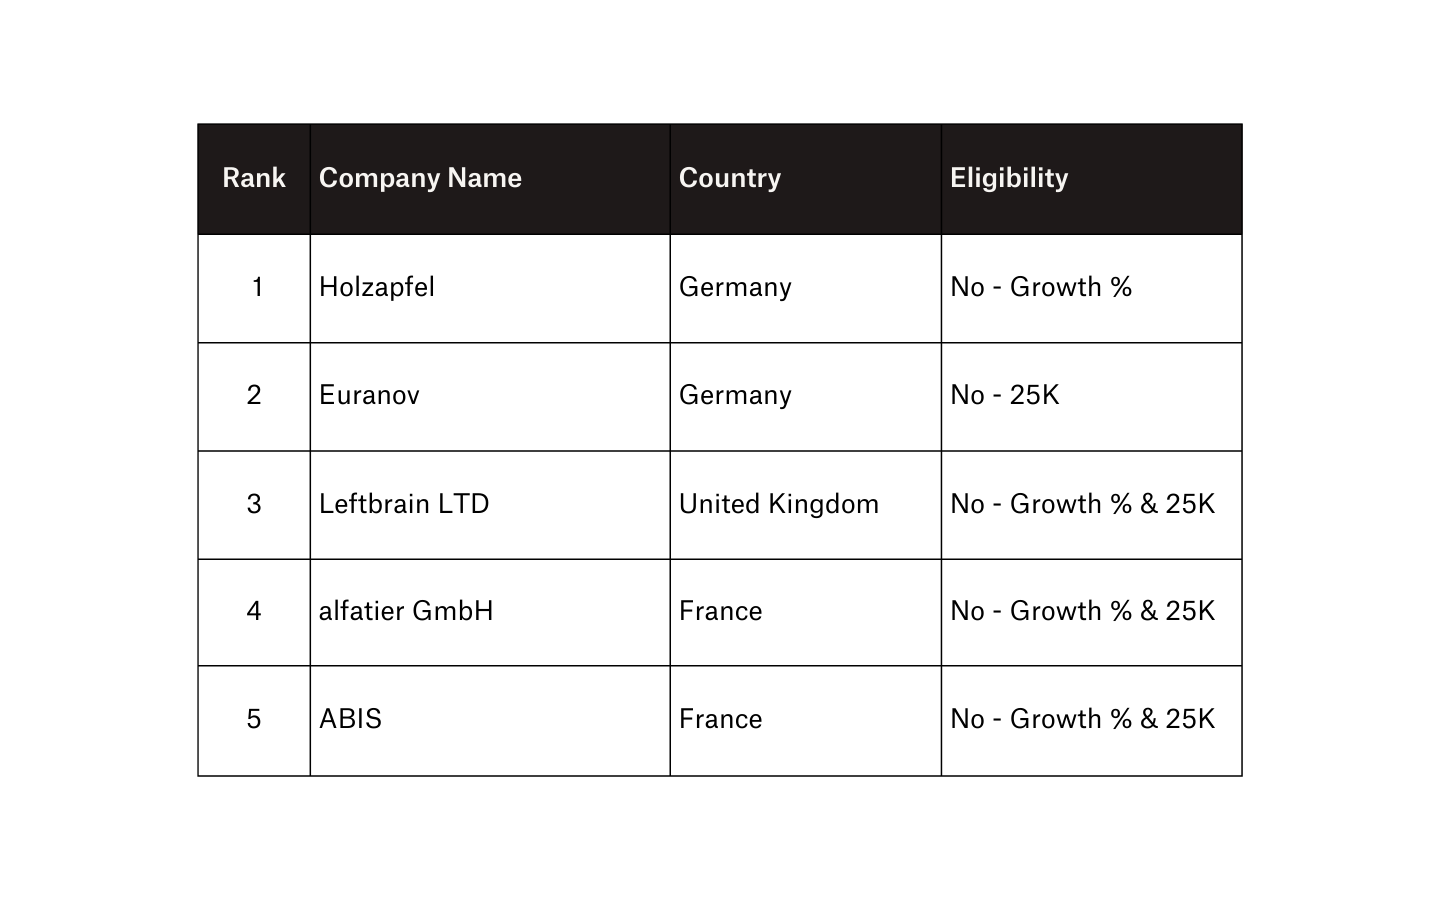Click the "No - Growth %" cell for Holzapfel

pos(1041,287)
